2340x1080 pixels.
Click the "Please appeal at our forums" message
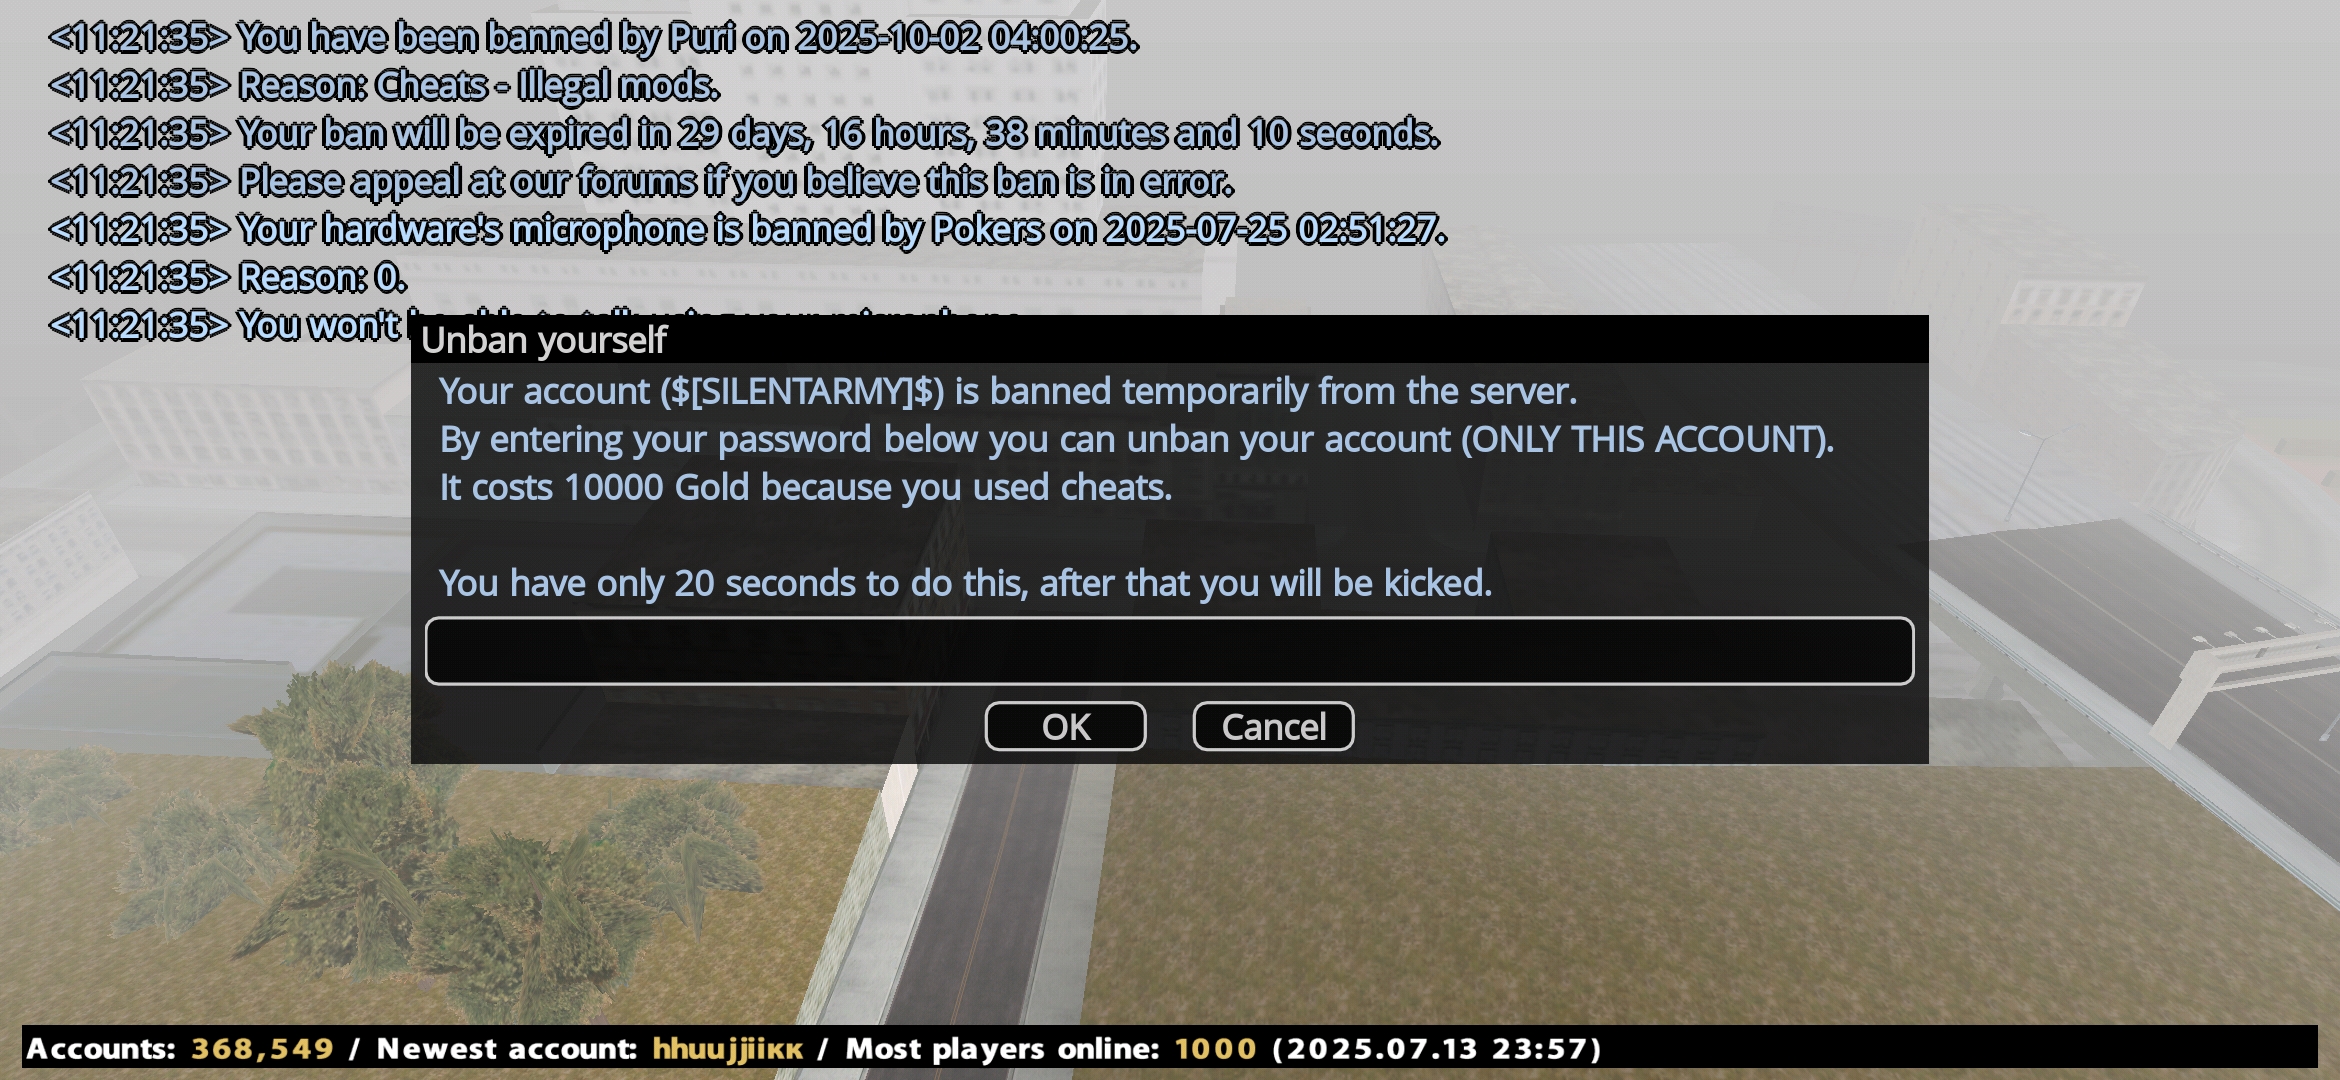pyautogui.click(x=641, y=182)
